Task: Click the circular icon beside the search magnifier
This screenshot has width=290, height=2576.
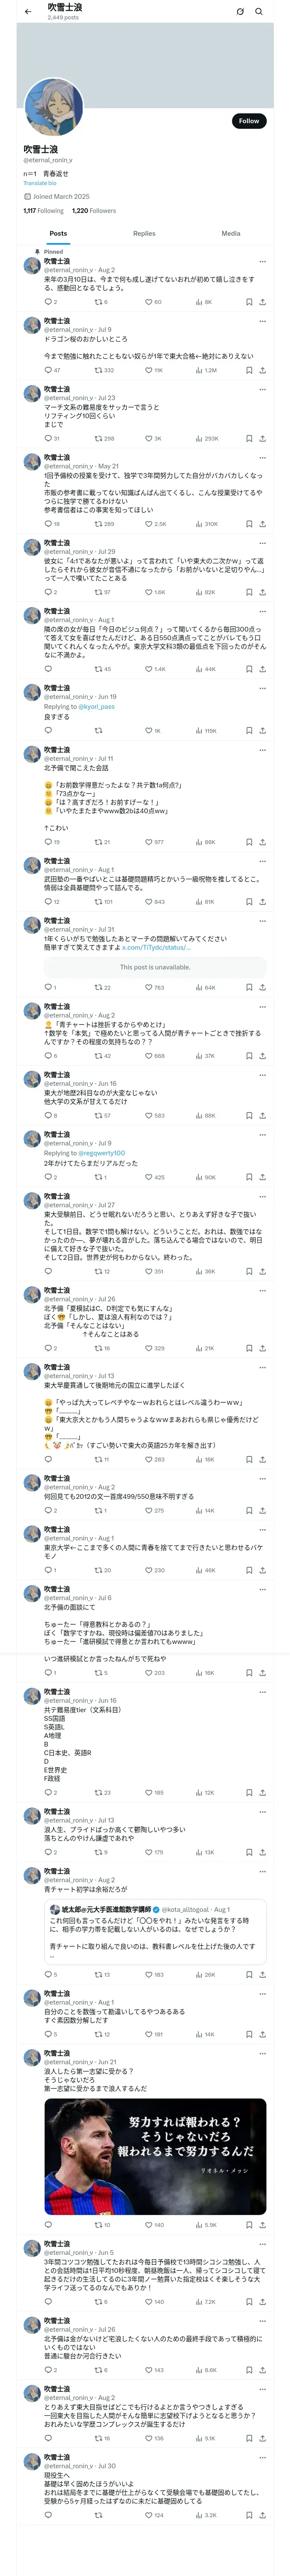Action: point(240,12)
